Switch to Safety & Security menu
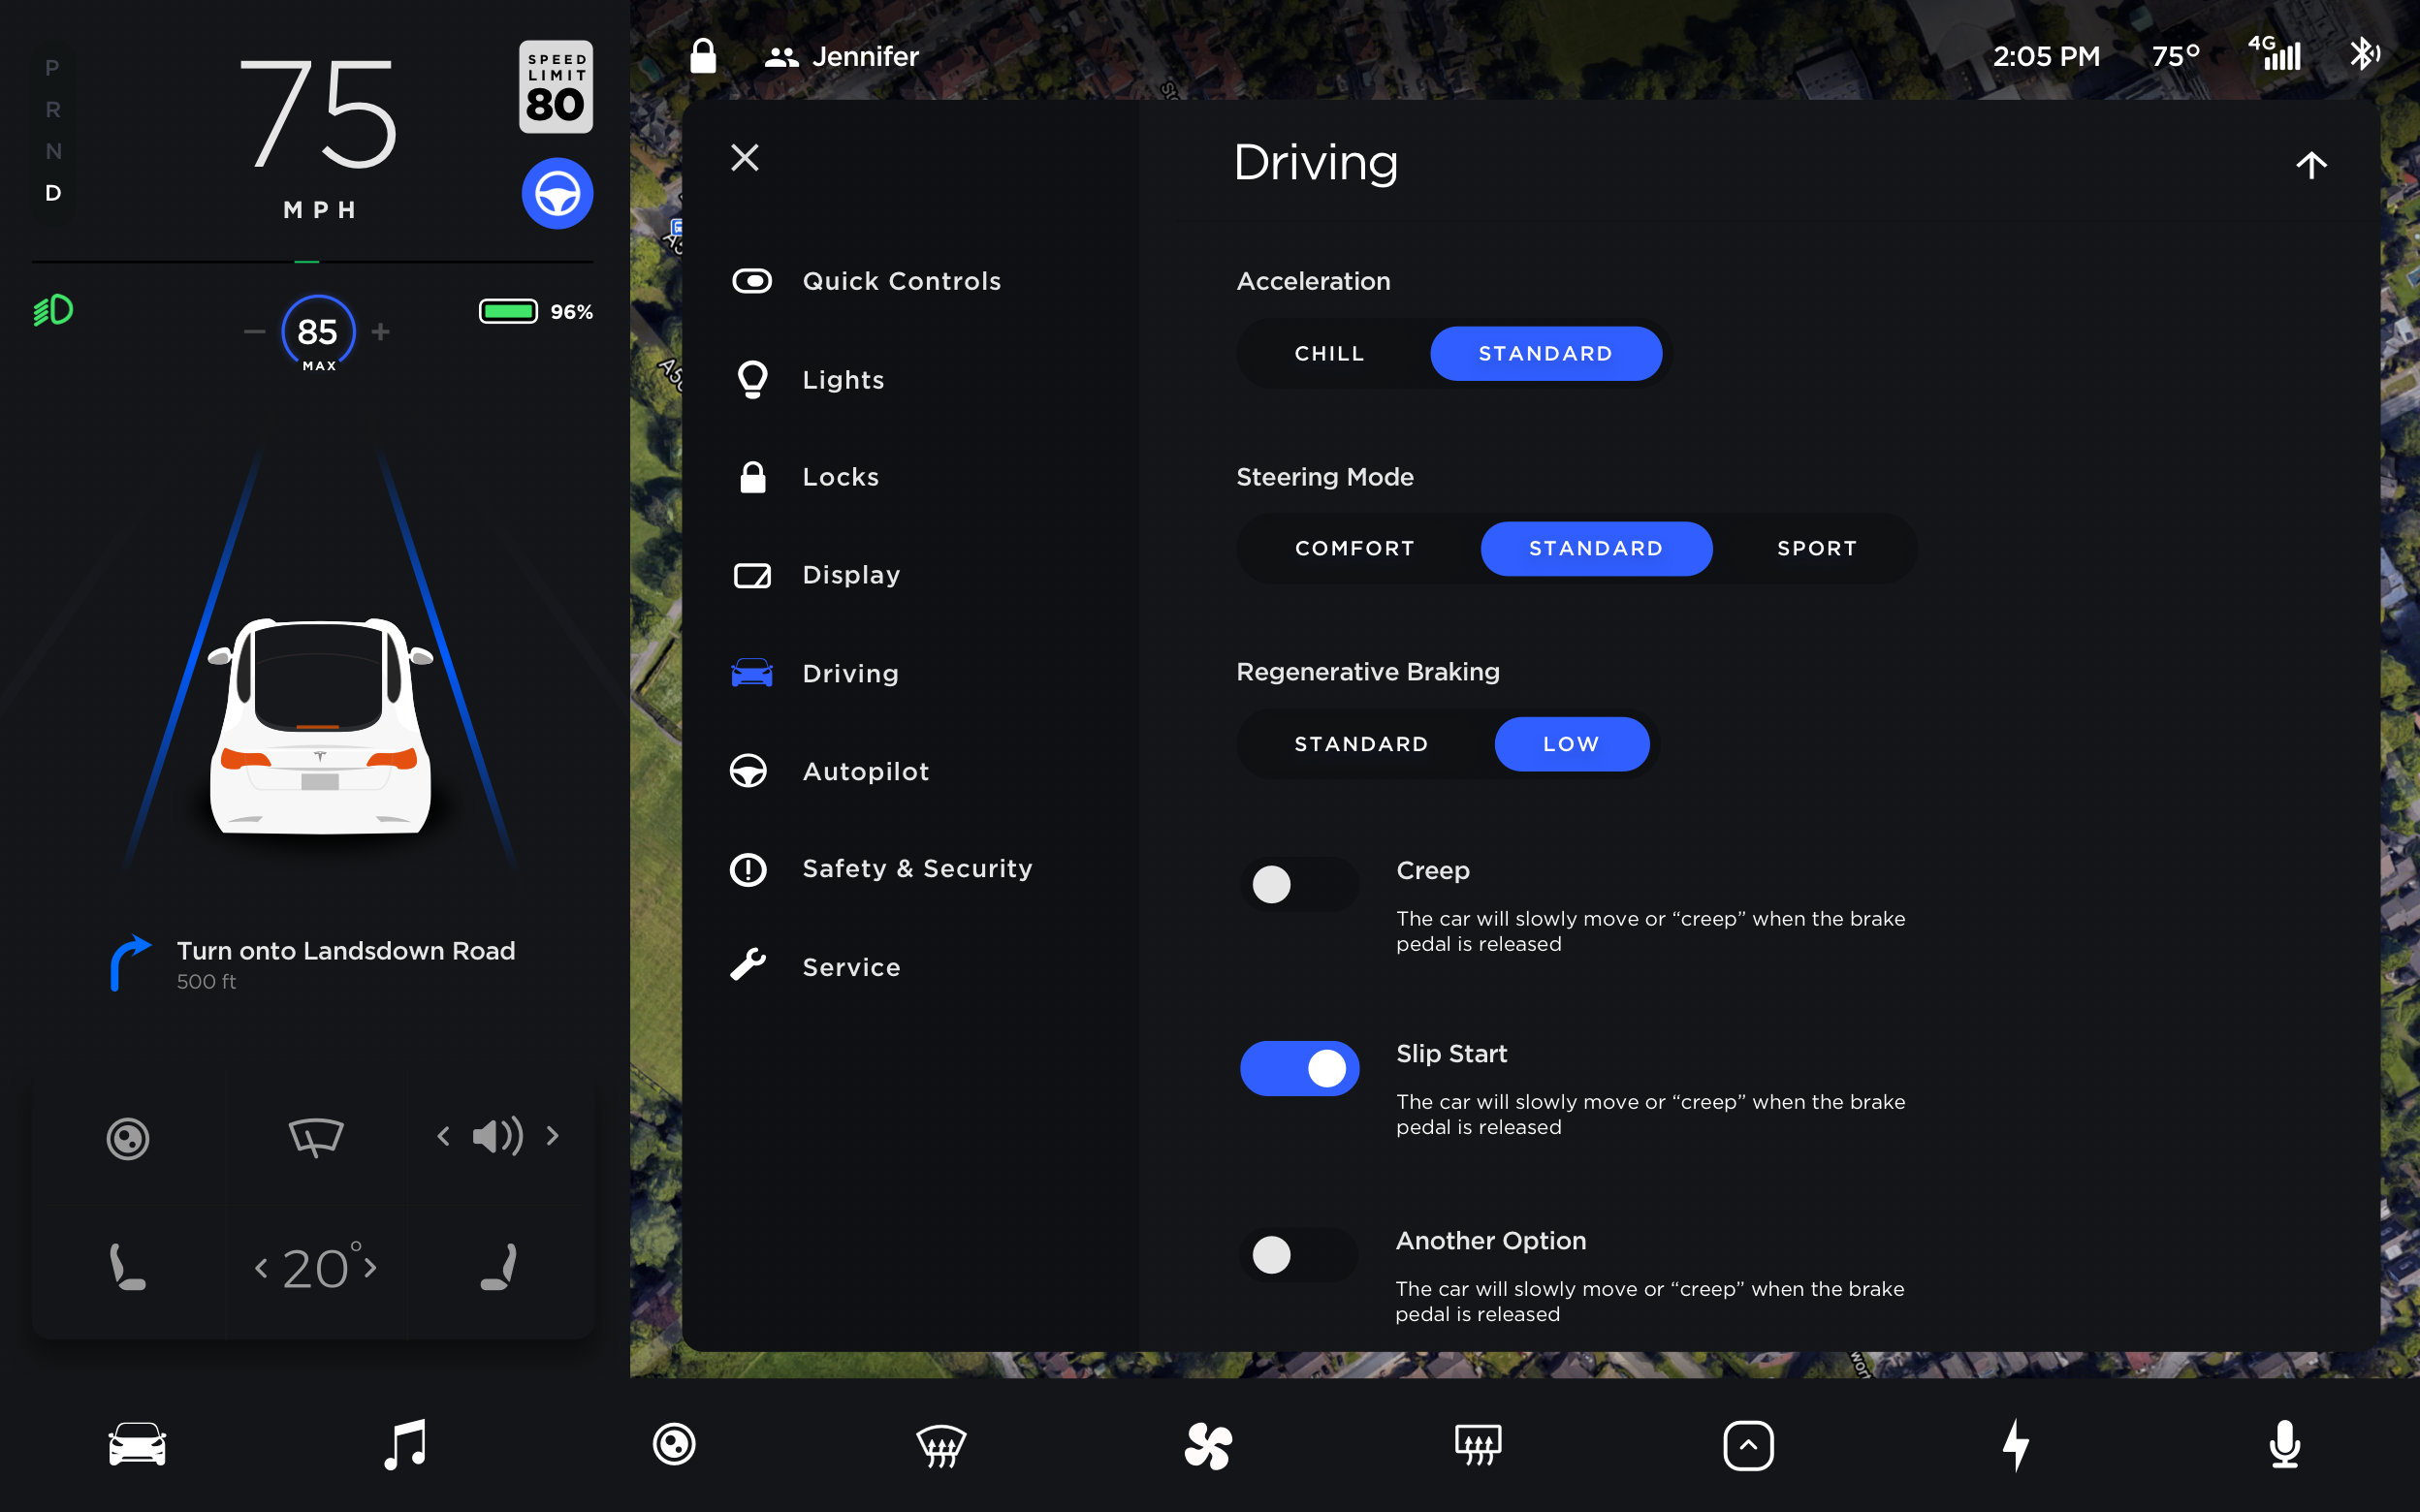 pos(916,869)
